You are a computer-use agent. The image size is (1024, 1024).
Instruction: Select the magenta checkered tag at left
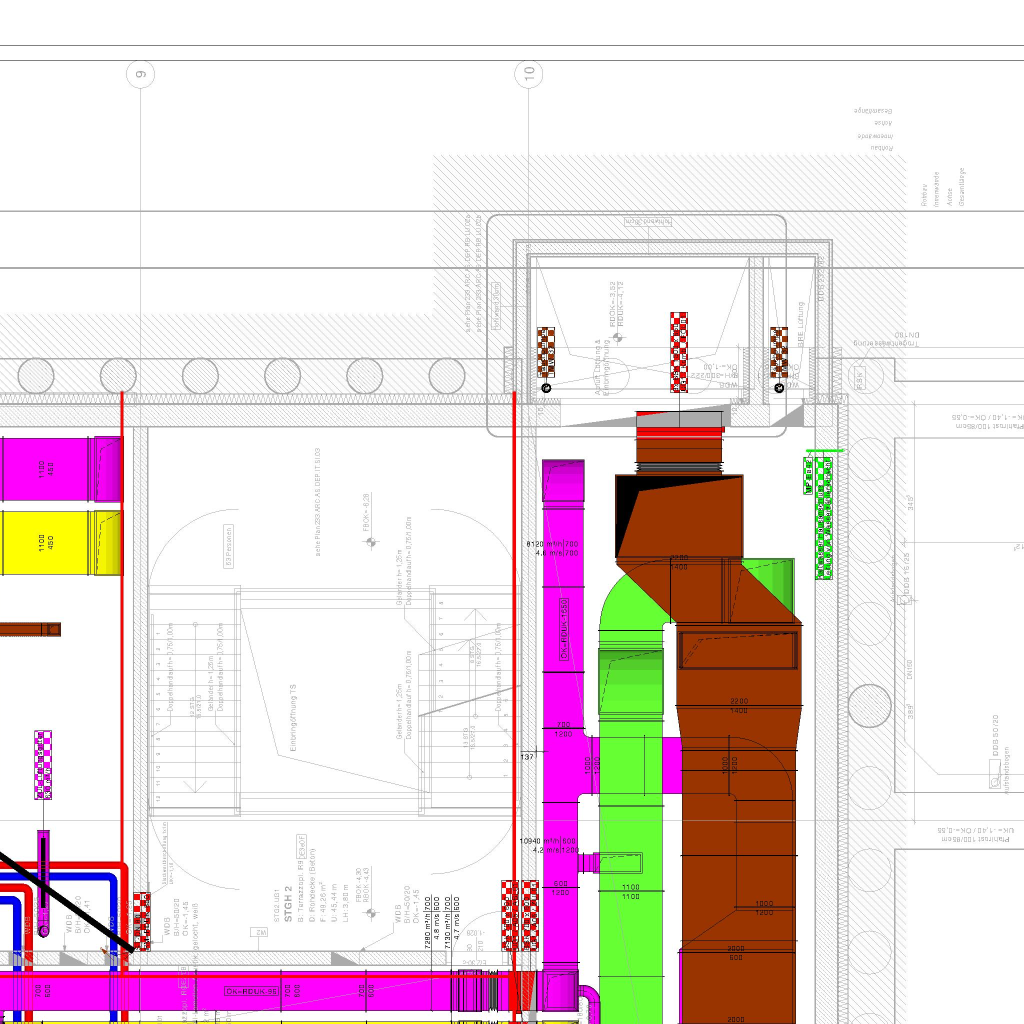[x=43, y=765]
